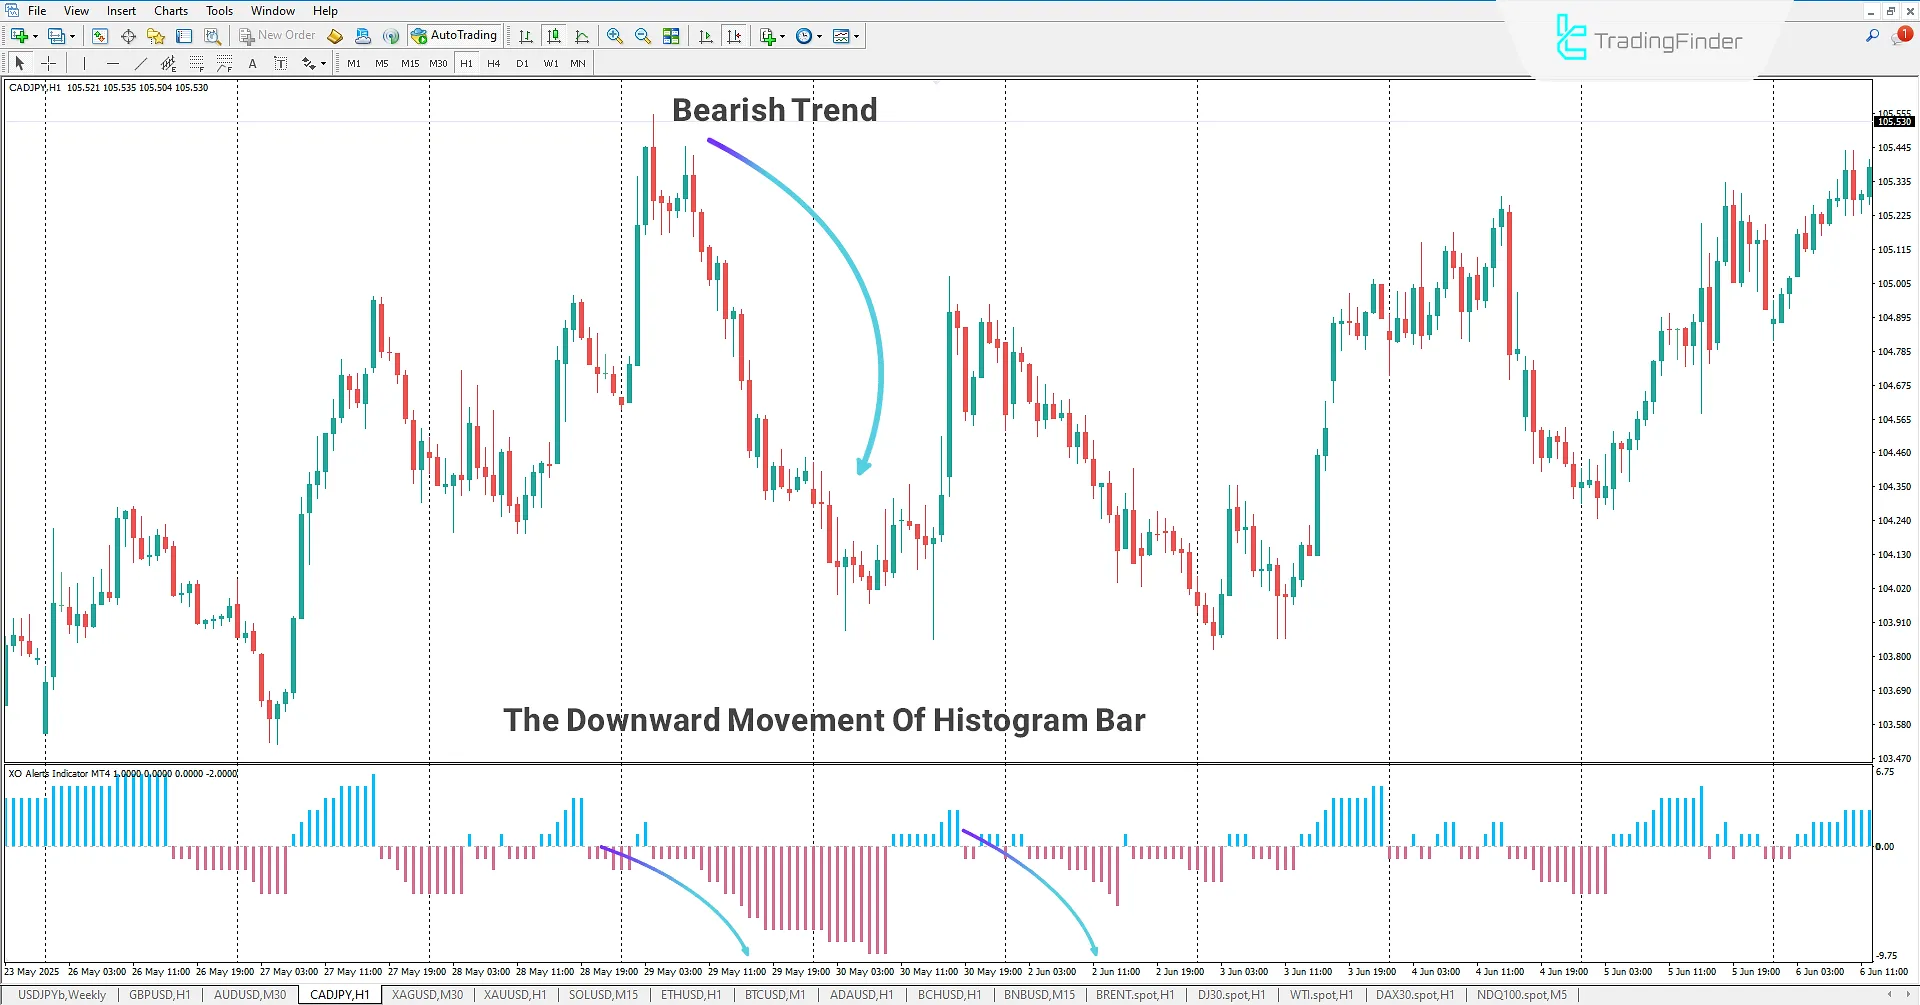Select the Crosshair tool

tap(48, 63)
